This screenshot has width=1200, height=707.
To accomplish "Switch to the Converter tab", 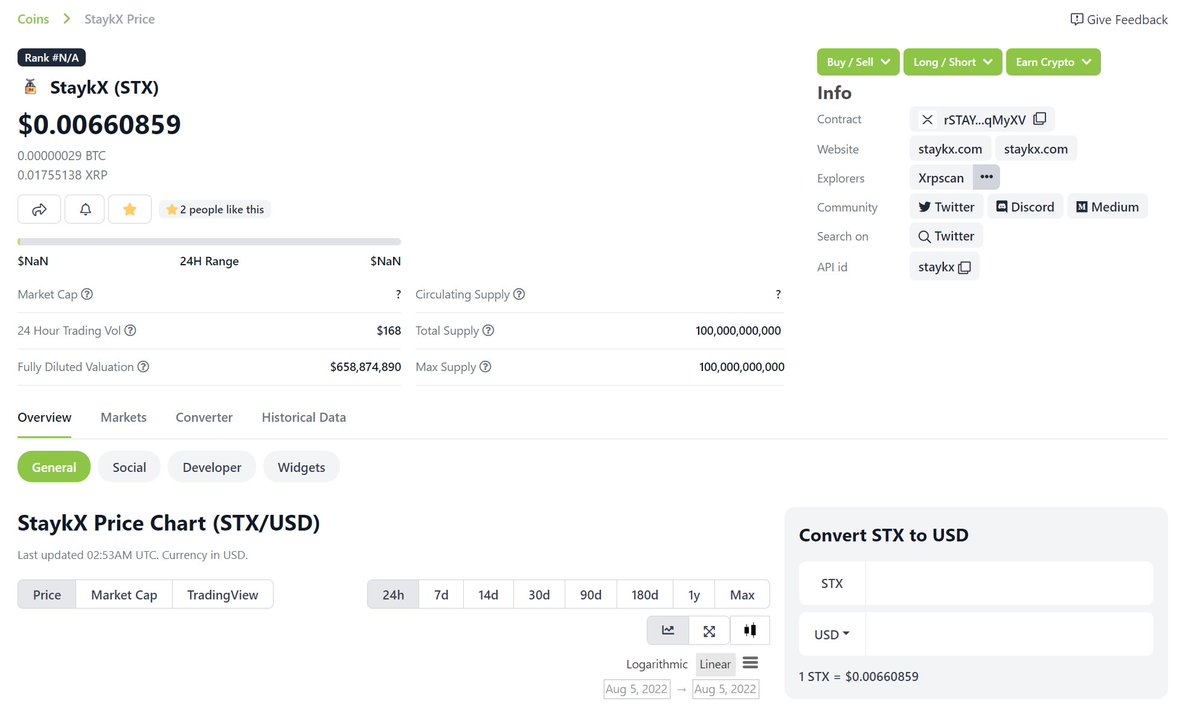I will [x=204, y=417].
